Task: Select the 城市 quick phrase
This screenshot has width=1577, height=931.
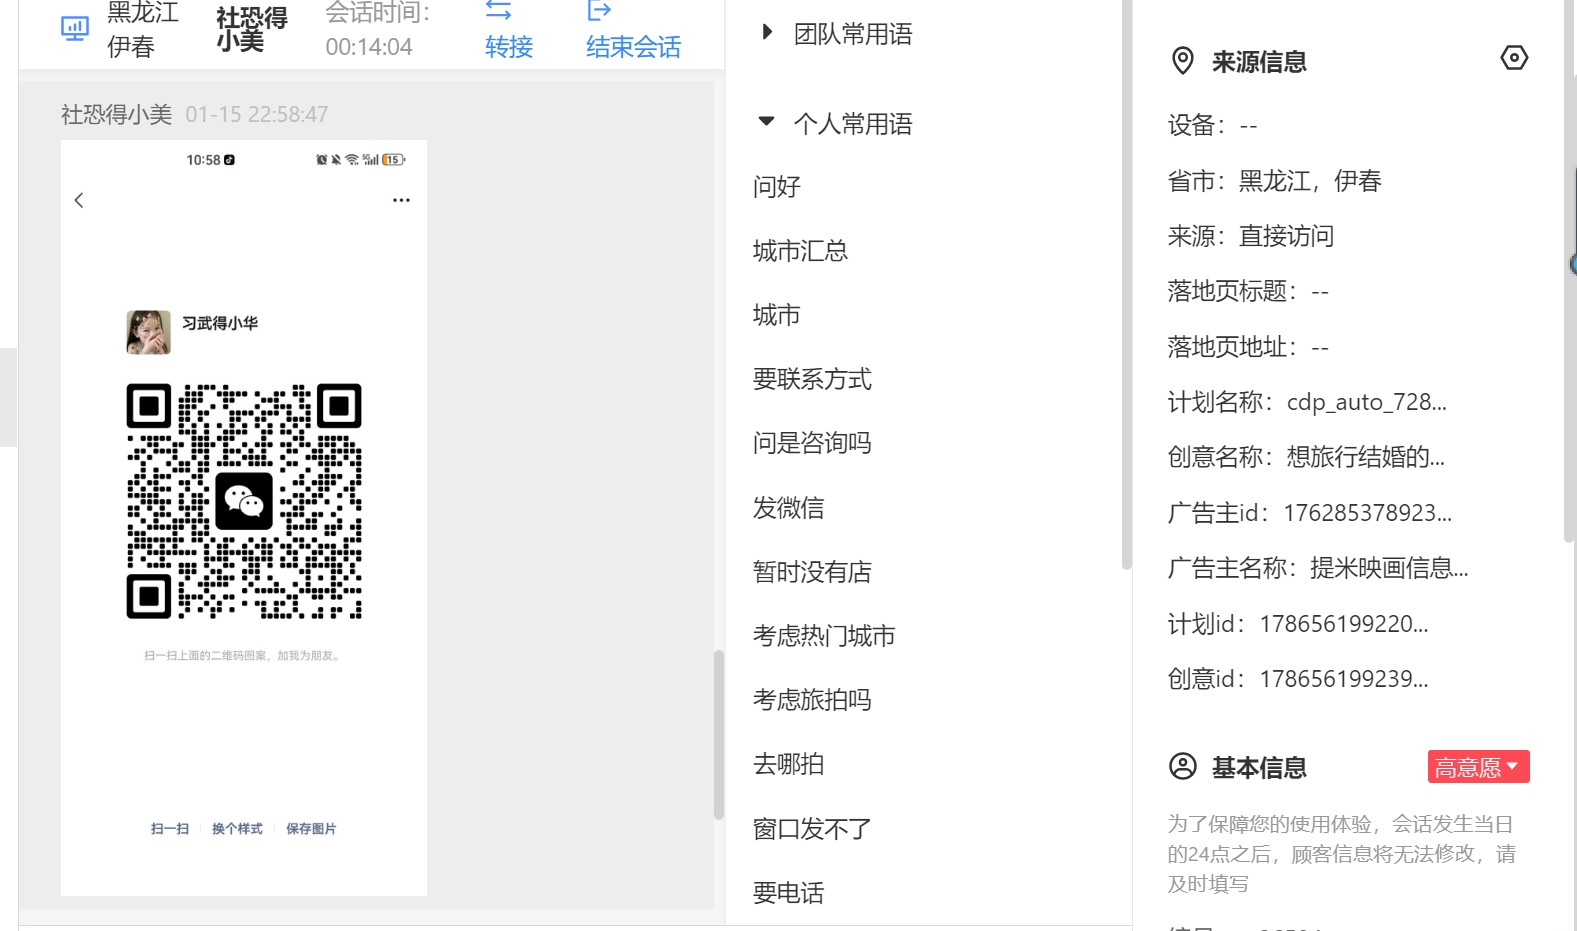Action: pyautogui.click(x=777, y=315)
